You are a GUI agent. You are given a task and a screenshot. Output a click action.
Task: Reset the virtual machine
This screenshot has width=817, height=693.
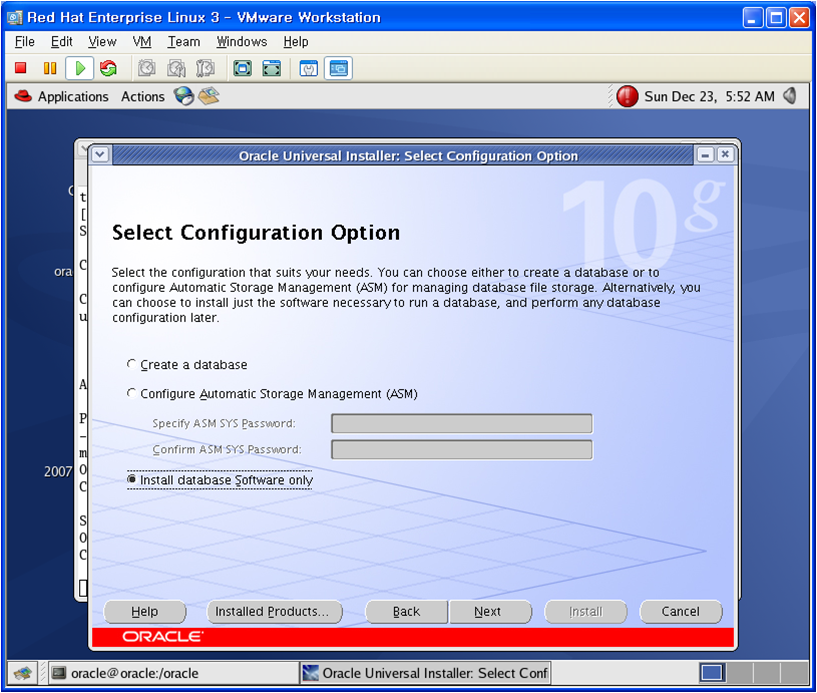[108, 68]
